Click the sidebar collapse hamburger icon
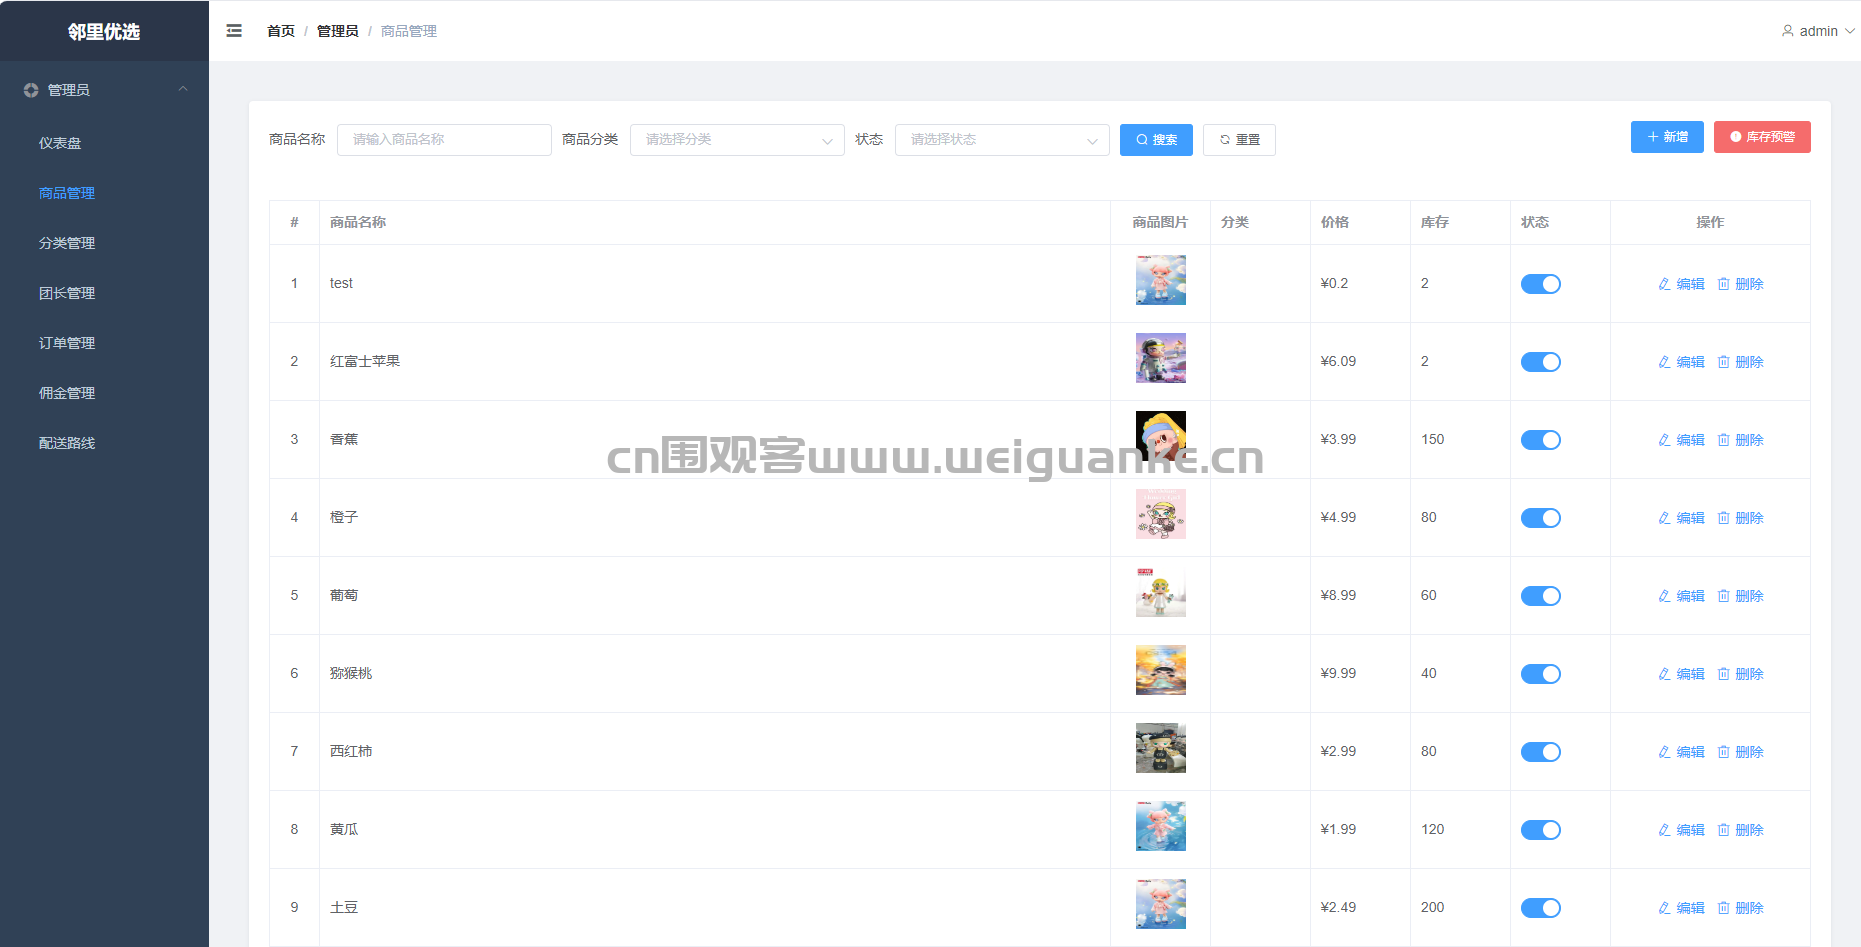 (x=234, y=31)
